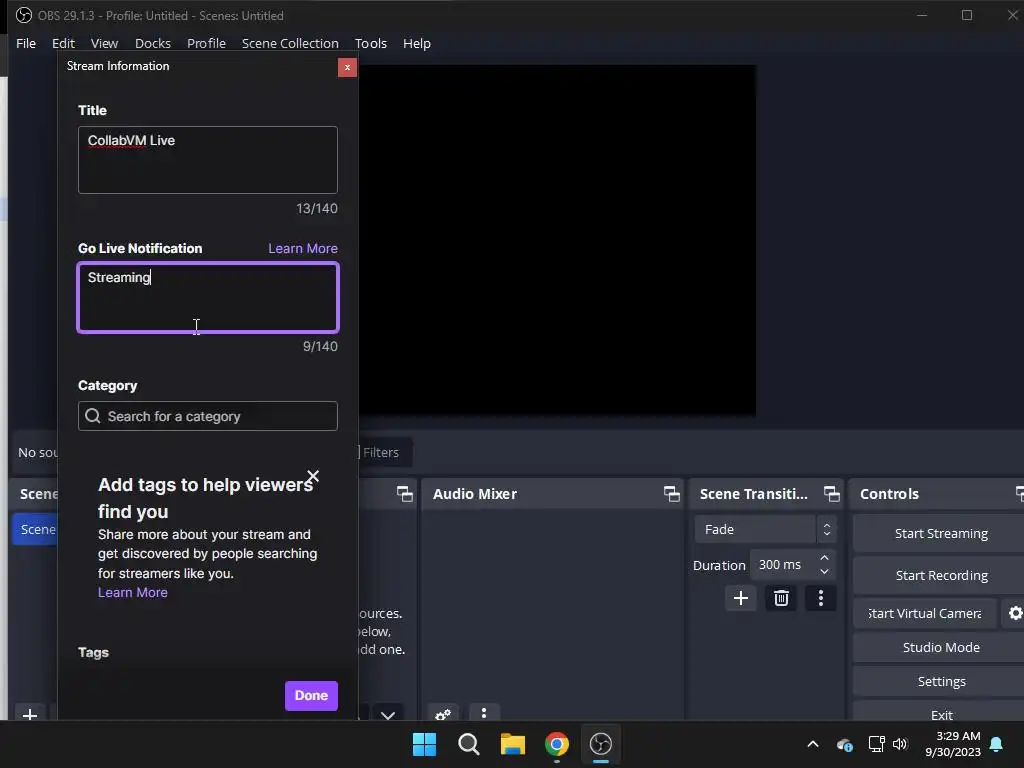Click OBS Studio taskbar icon
The image size is (1024, 768).
(x=601, y=744)
